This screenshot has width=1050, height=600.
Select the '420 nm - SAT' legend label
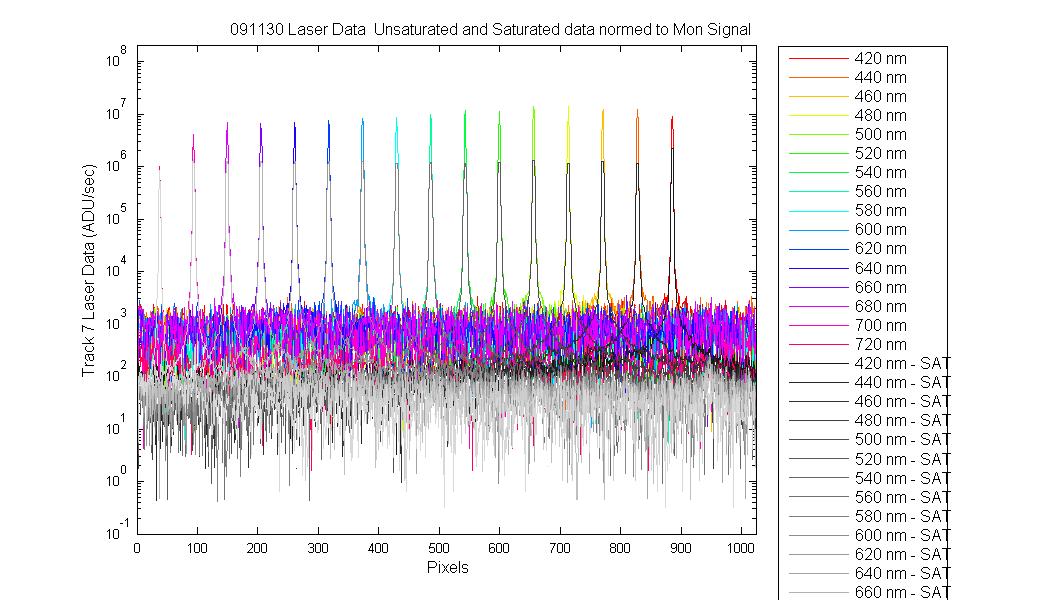pyautogui.click(x=902, y=364)
